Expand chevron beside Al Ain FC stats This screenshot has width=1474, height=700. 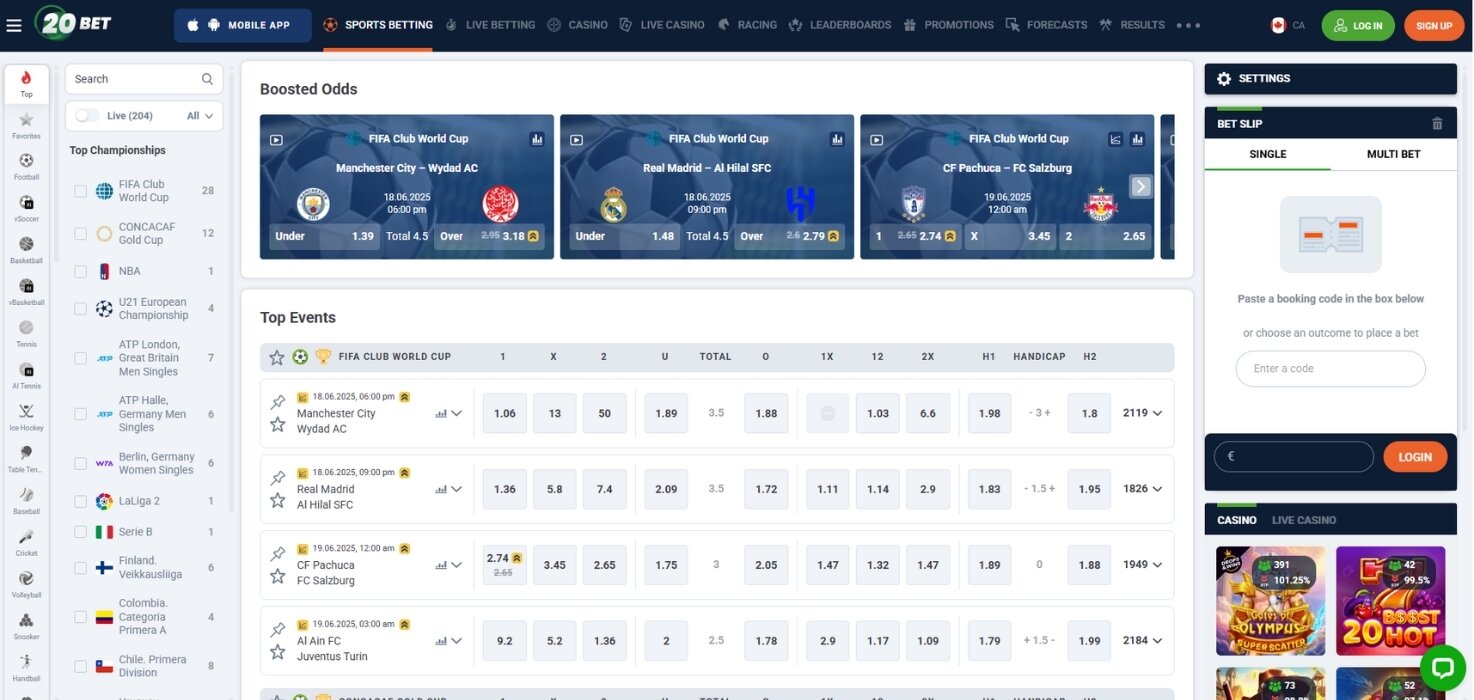pos(457,641)
